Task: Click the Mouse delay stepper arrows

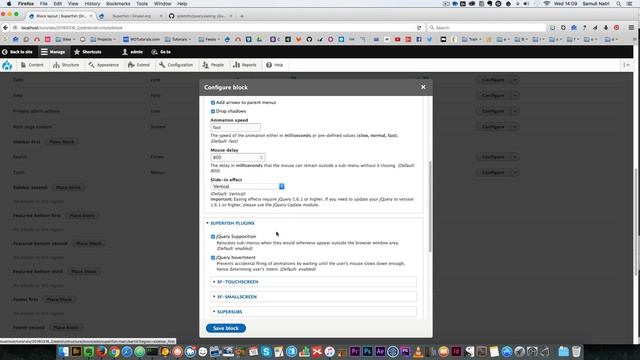Action: [x=262, y=157]
